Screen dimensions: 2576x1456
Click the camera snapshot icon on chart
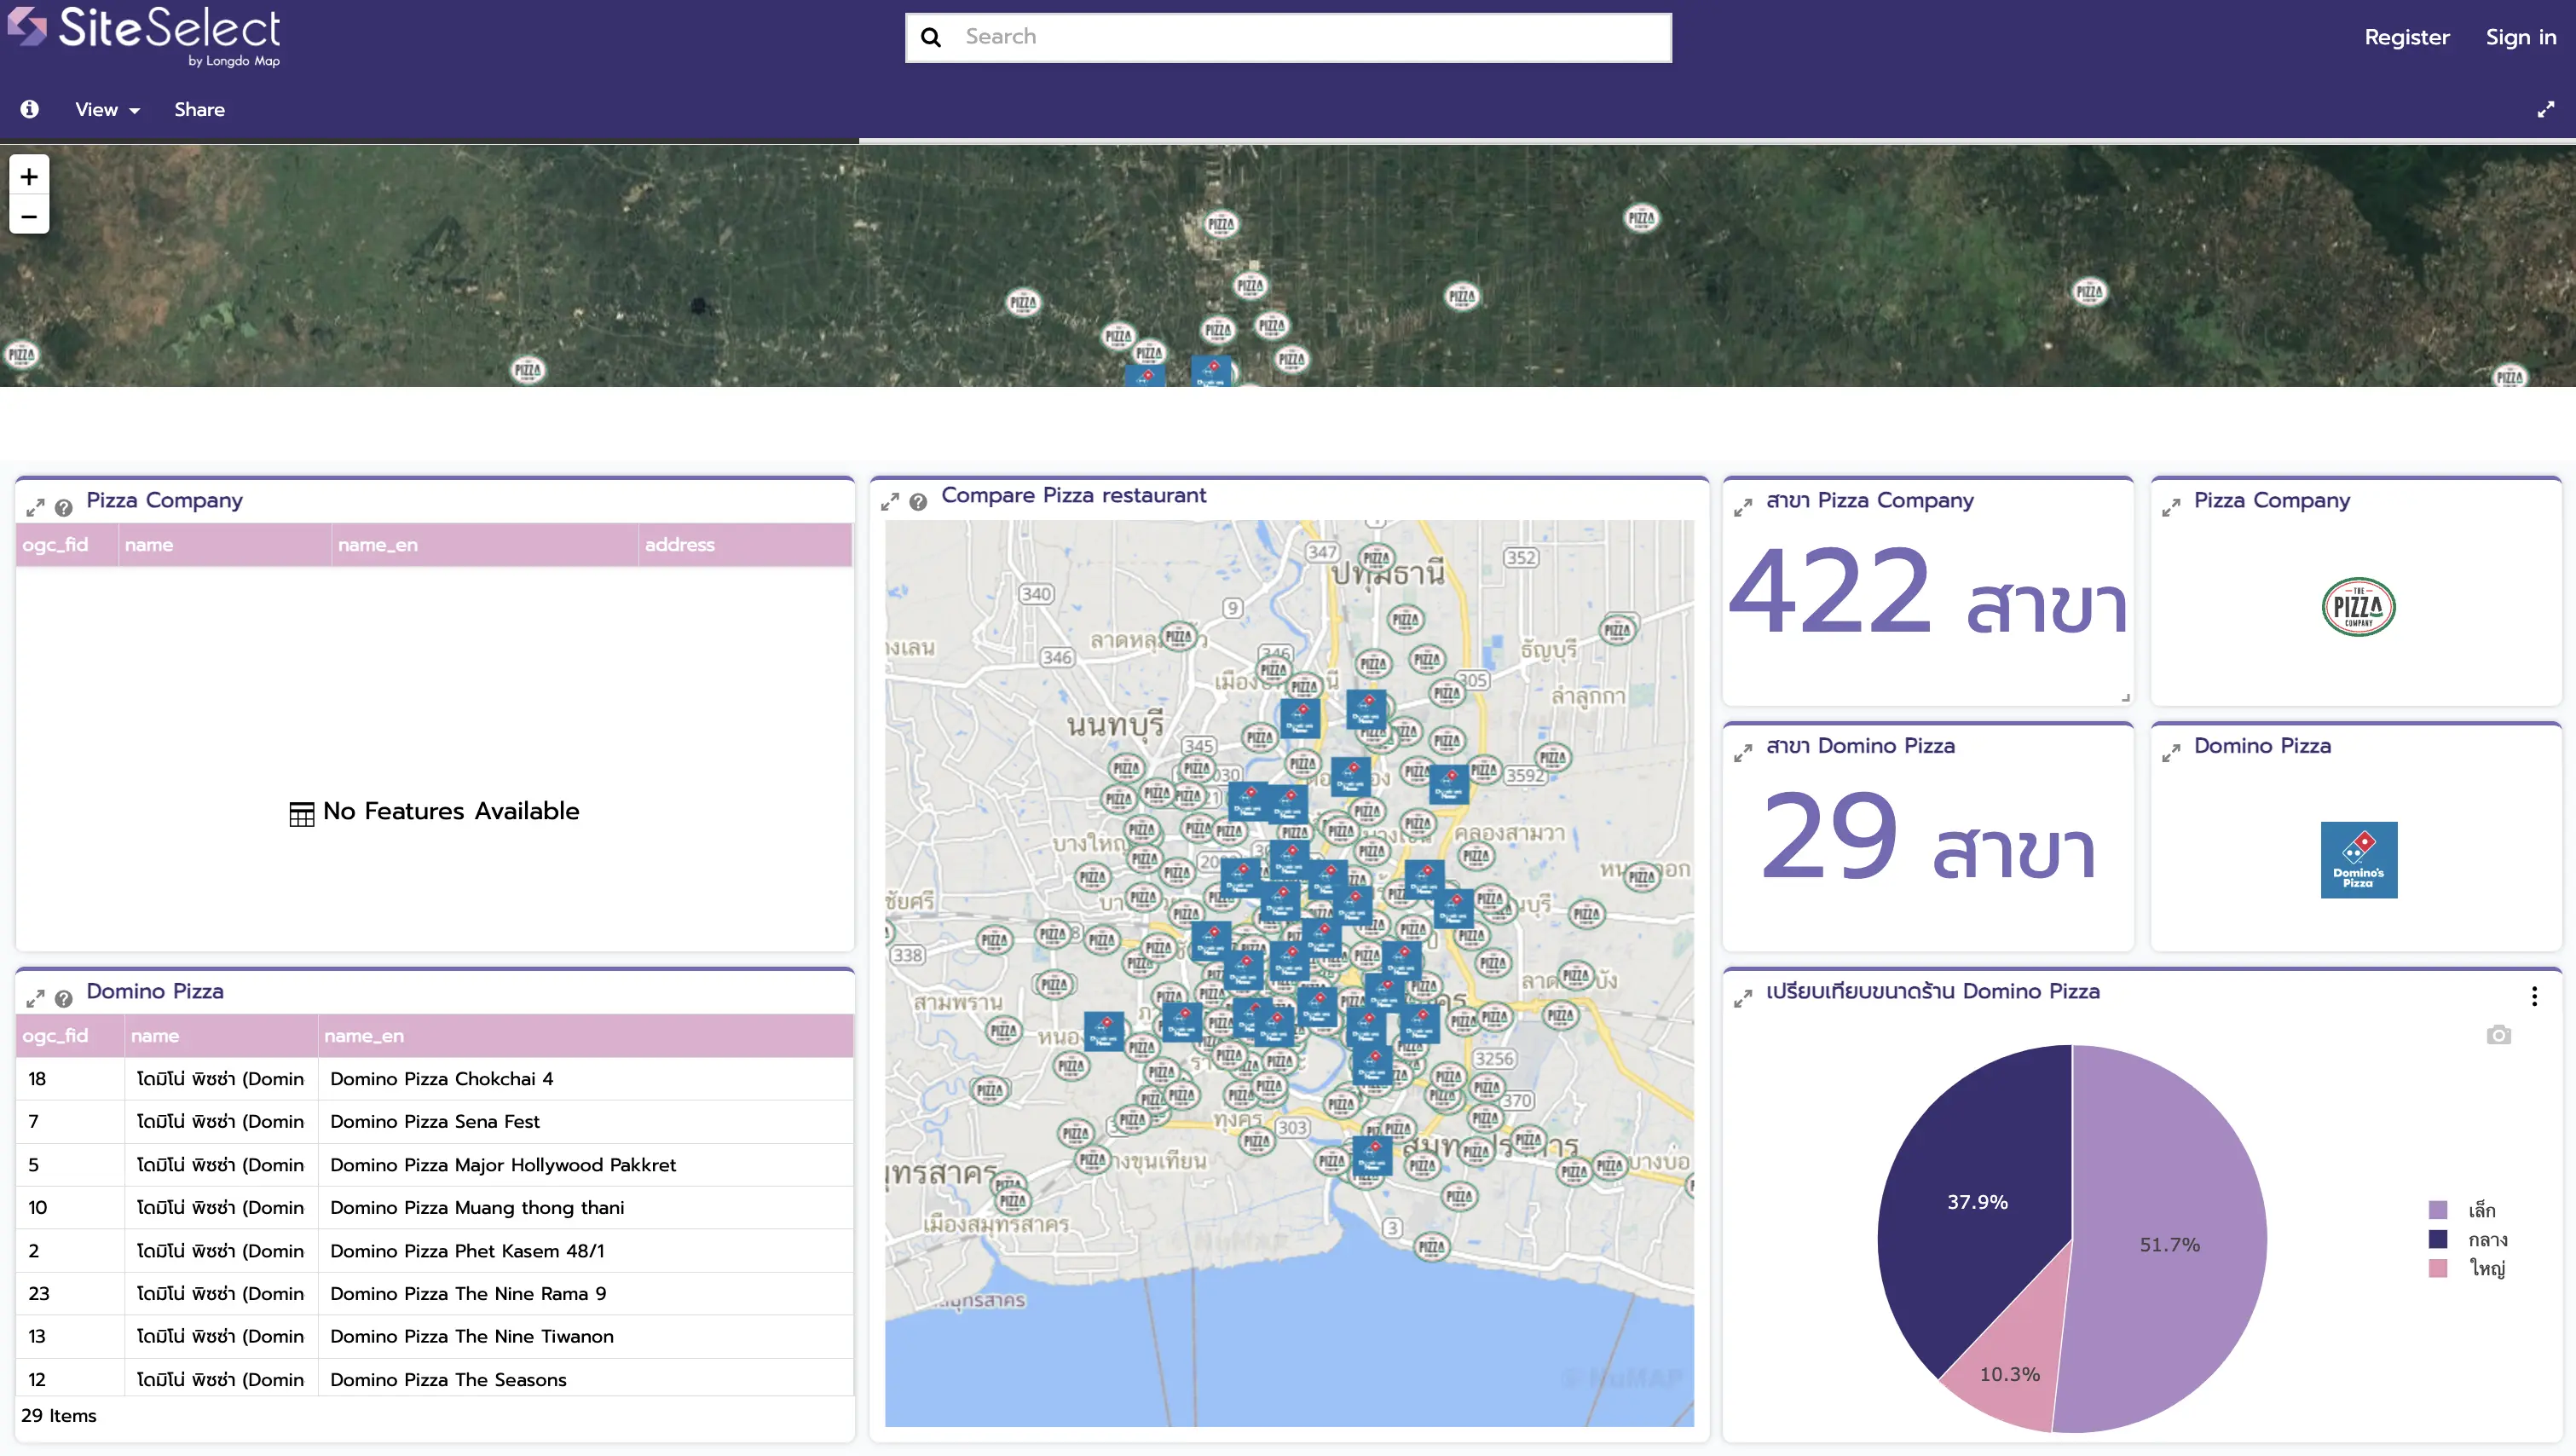tap(2498, 1034)
